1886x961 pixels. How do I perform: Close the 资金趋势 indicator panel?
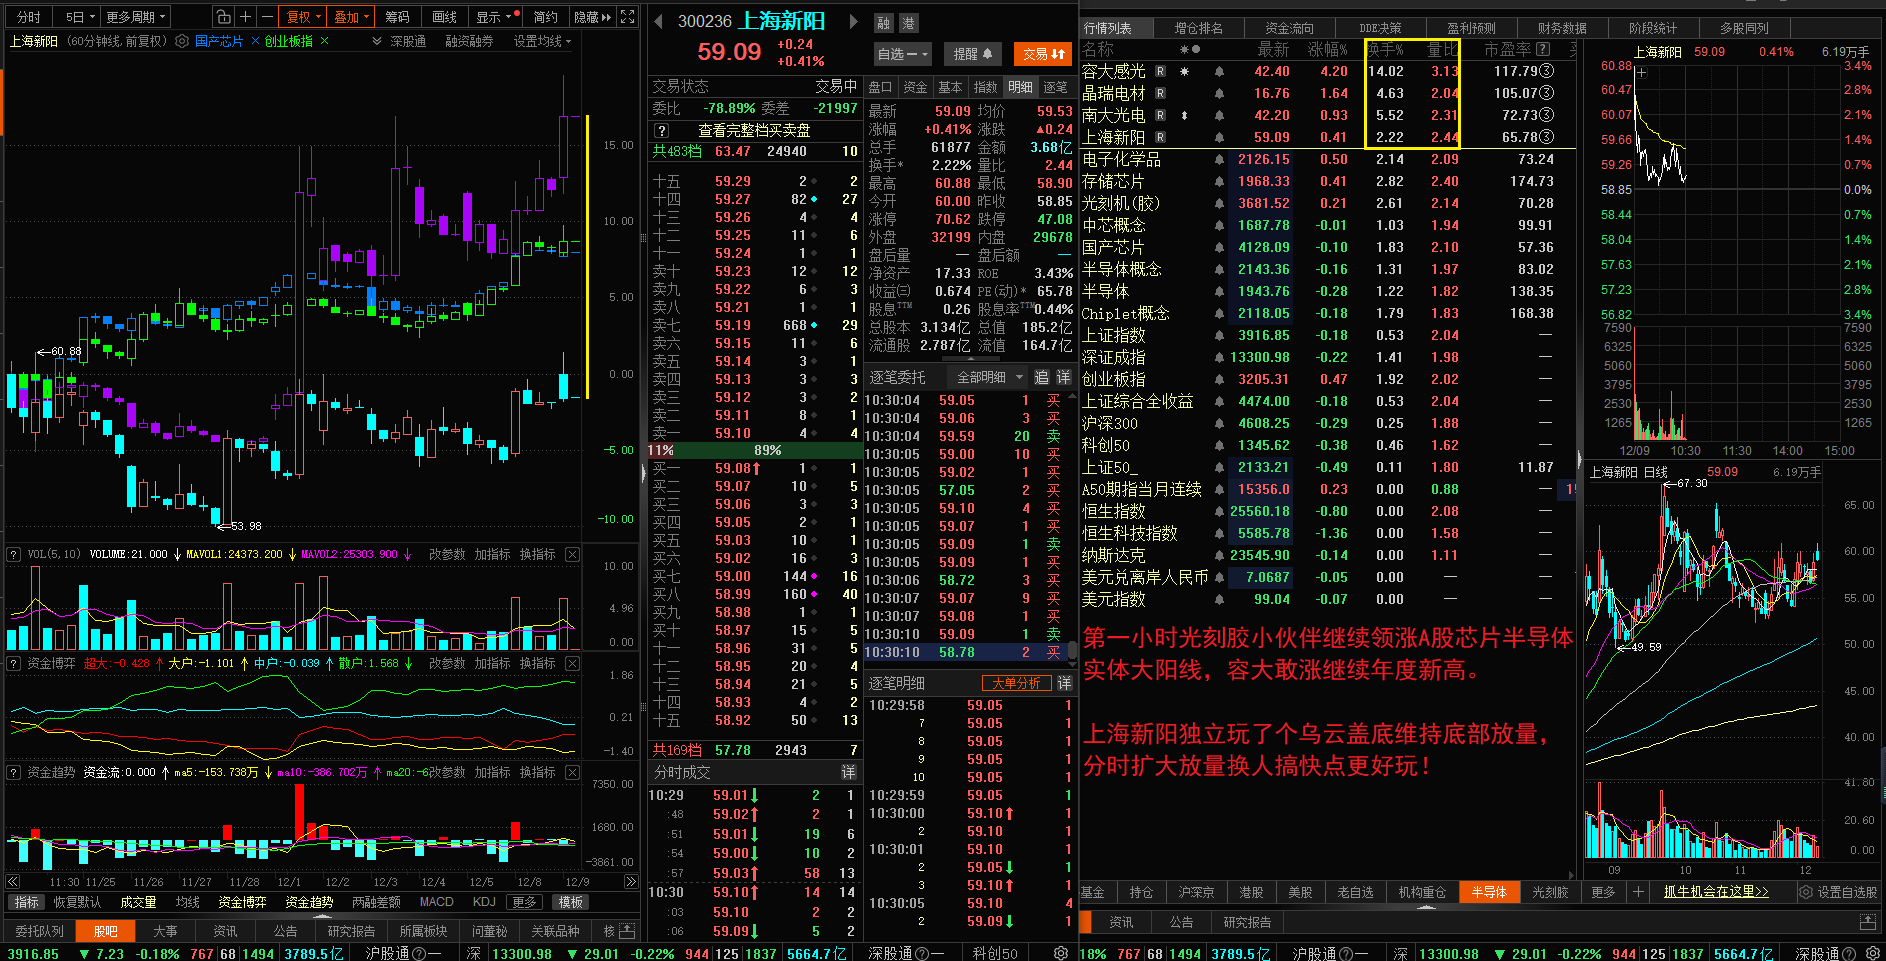(x=572, y=772)
